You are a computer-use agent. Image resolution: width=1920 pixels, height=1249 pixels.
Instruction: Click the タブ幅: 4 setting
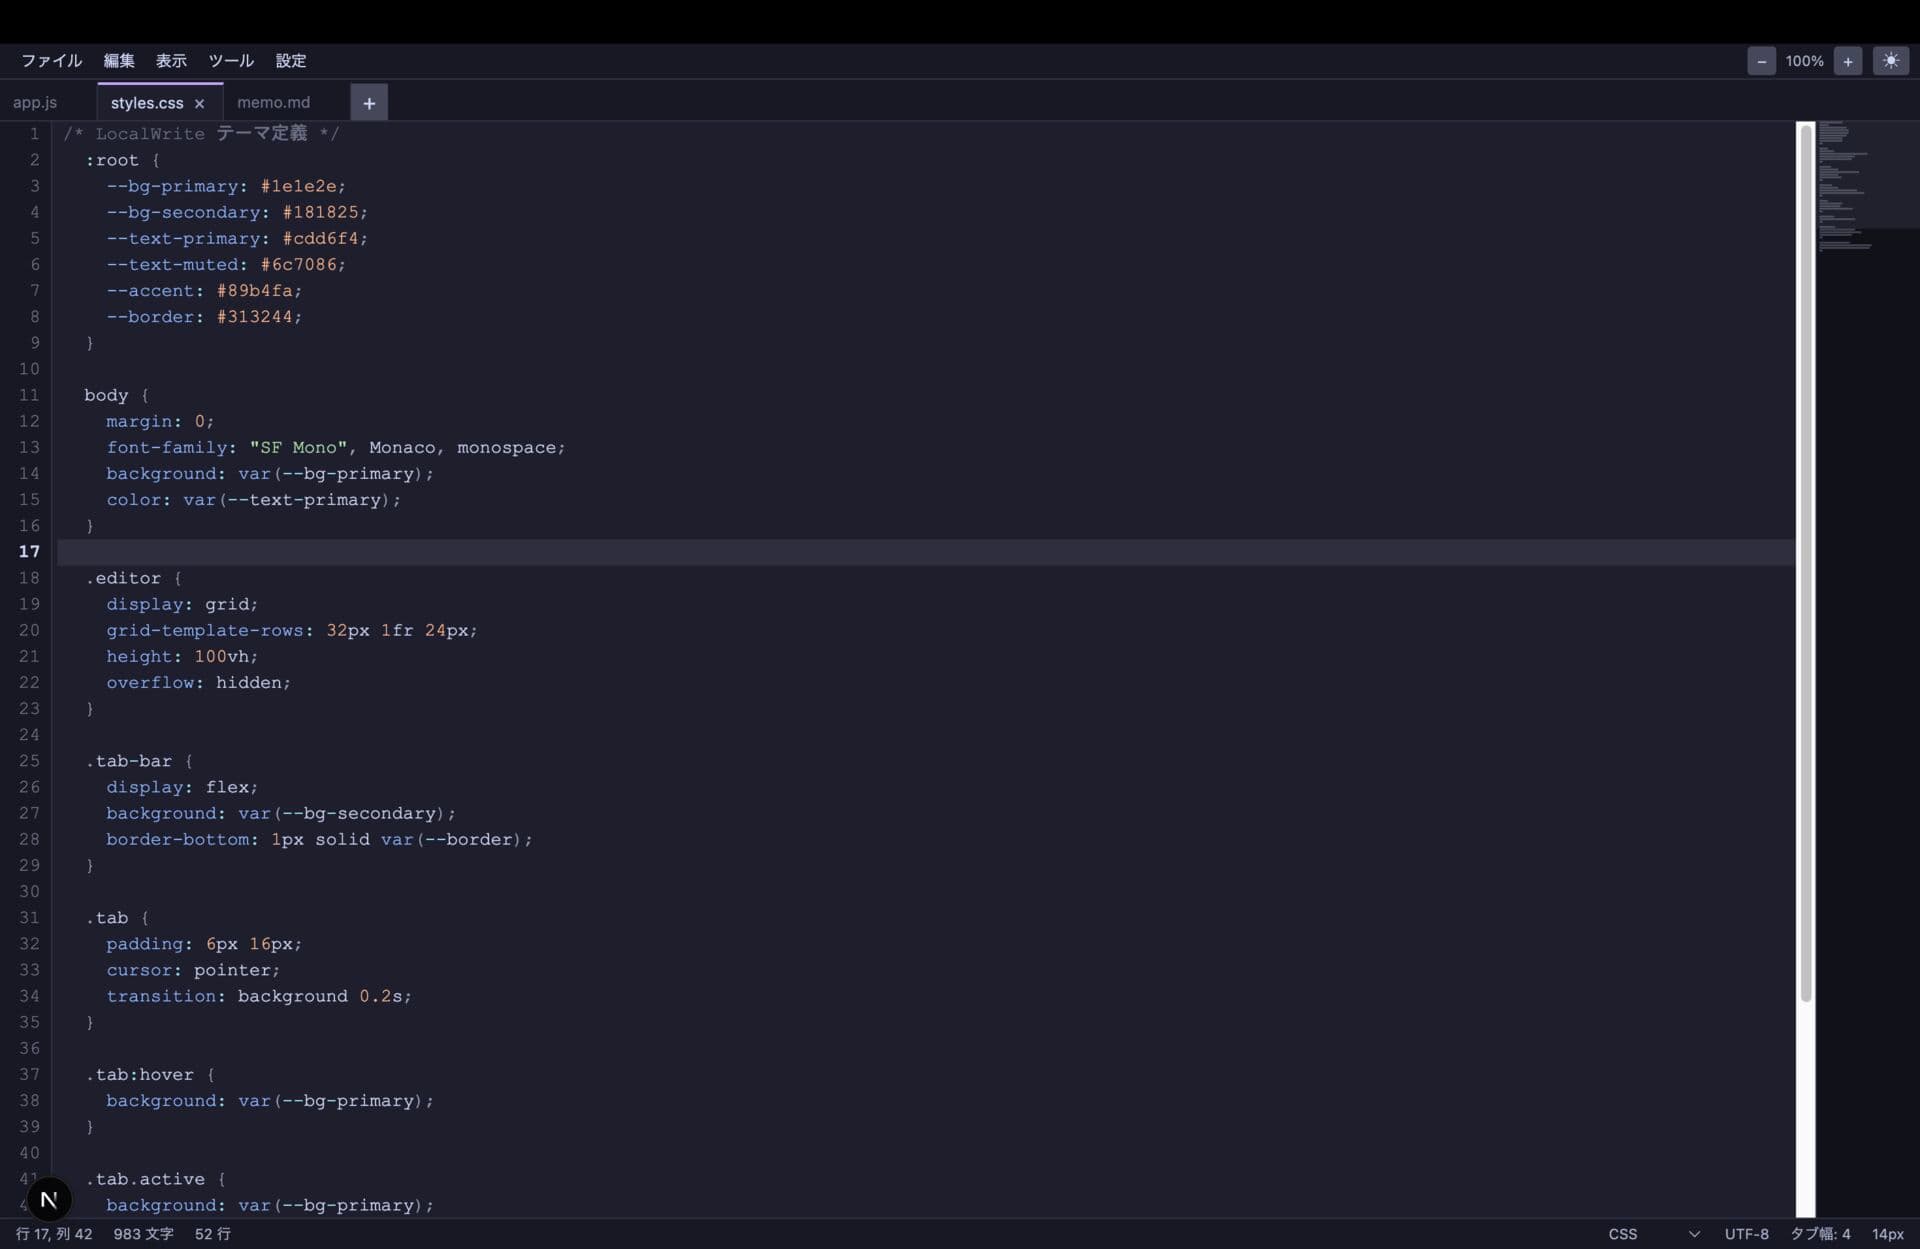click(x=1820, y=1234)
